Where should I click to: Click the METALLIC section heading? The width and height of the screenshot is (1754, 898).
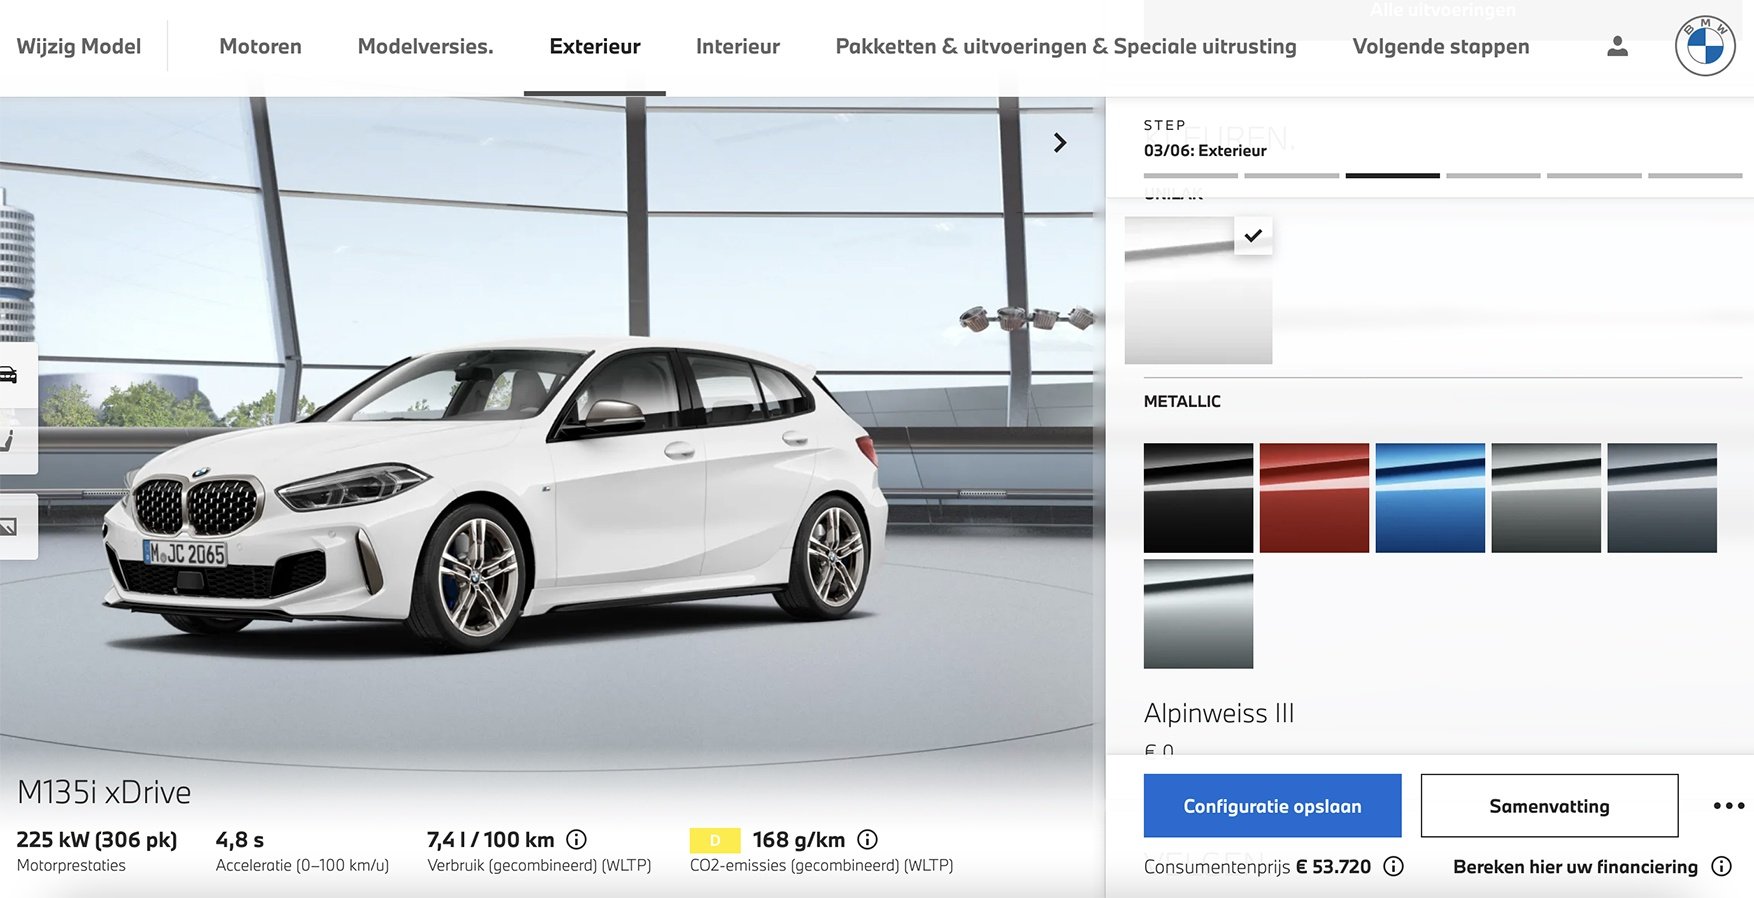point(1182,401)
